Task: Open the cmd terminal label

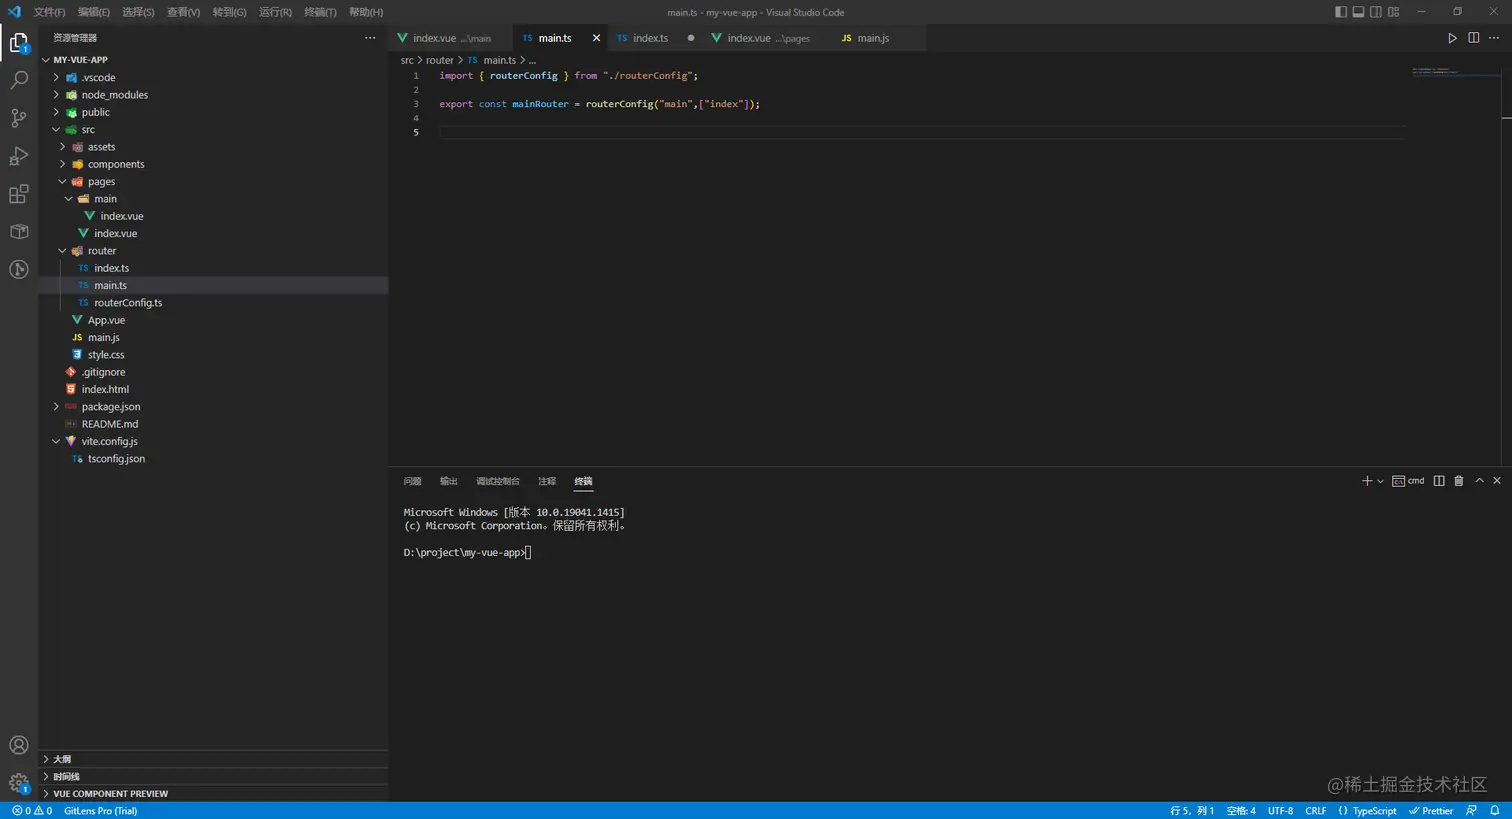Action: coord(1408,481)
